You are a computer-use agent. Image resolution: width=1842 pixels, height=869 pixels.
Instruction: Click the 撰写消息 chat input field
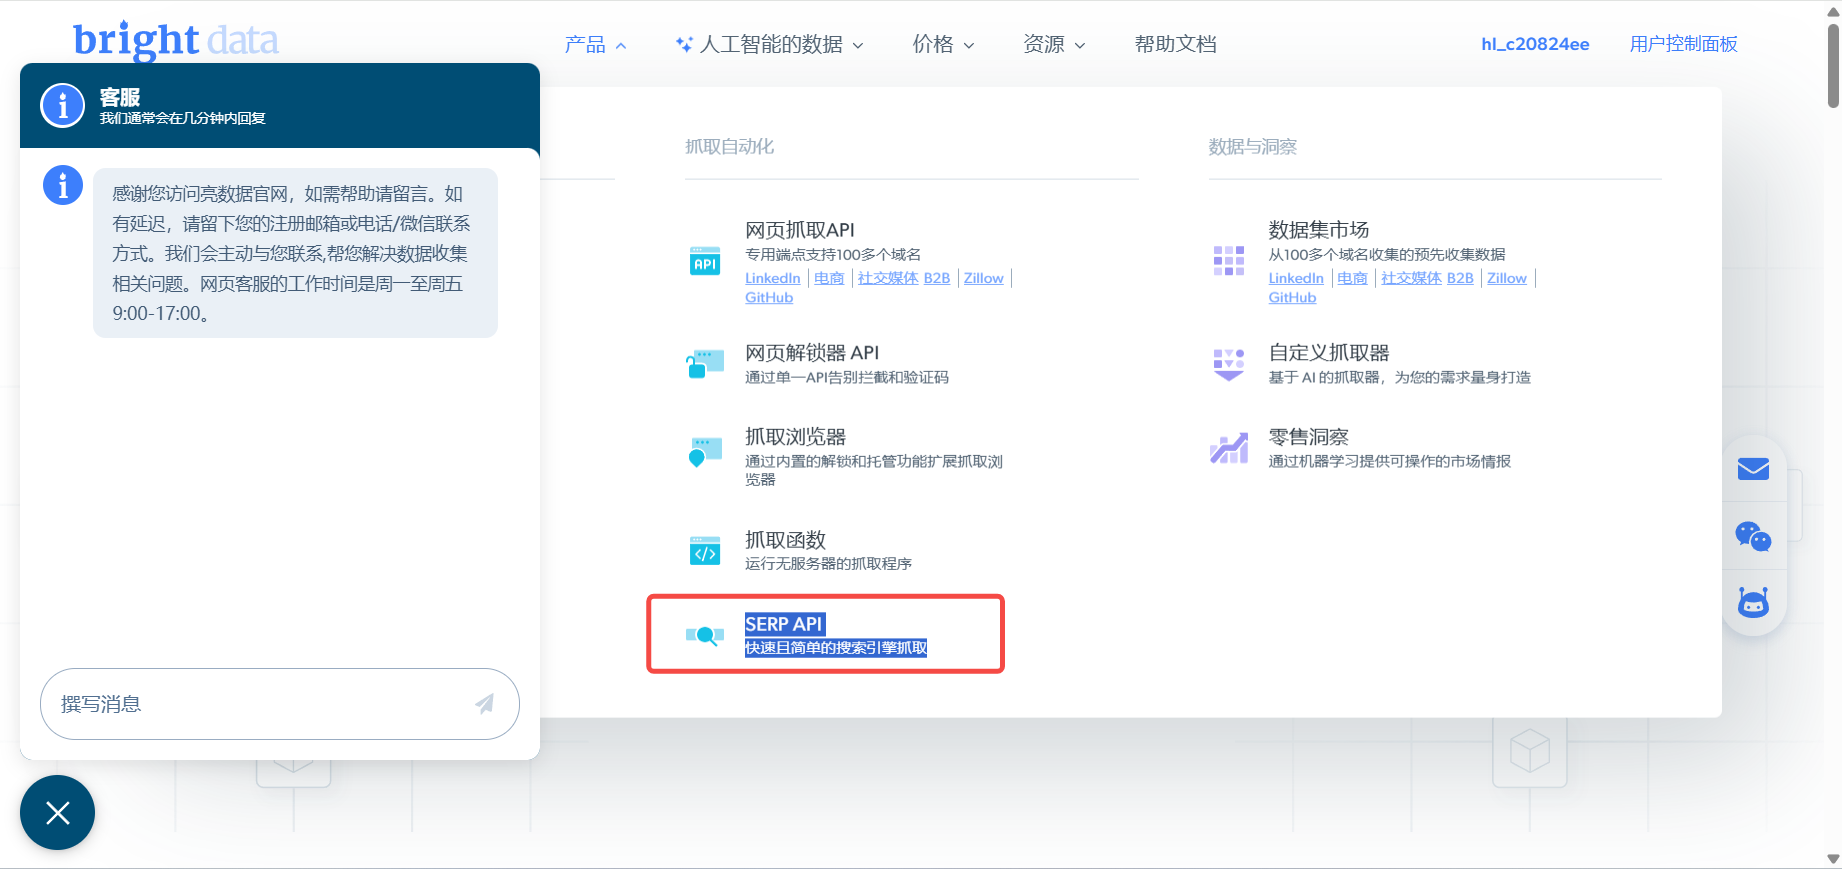(x=280, y=704)
